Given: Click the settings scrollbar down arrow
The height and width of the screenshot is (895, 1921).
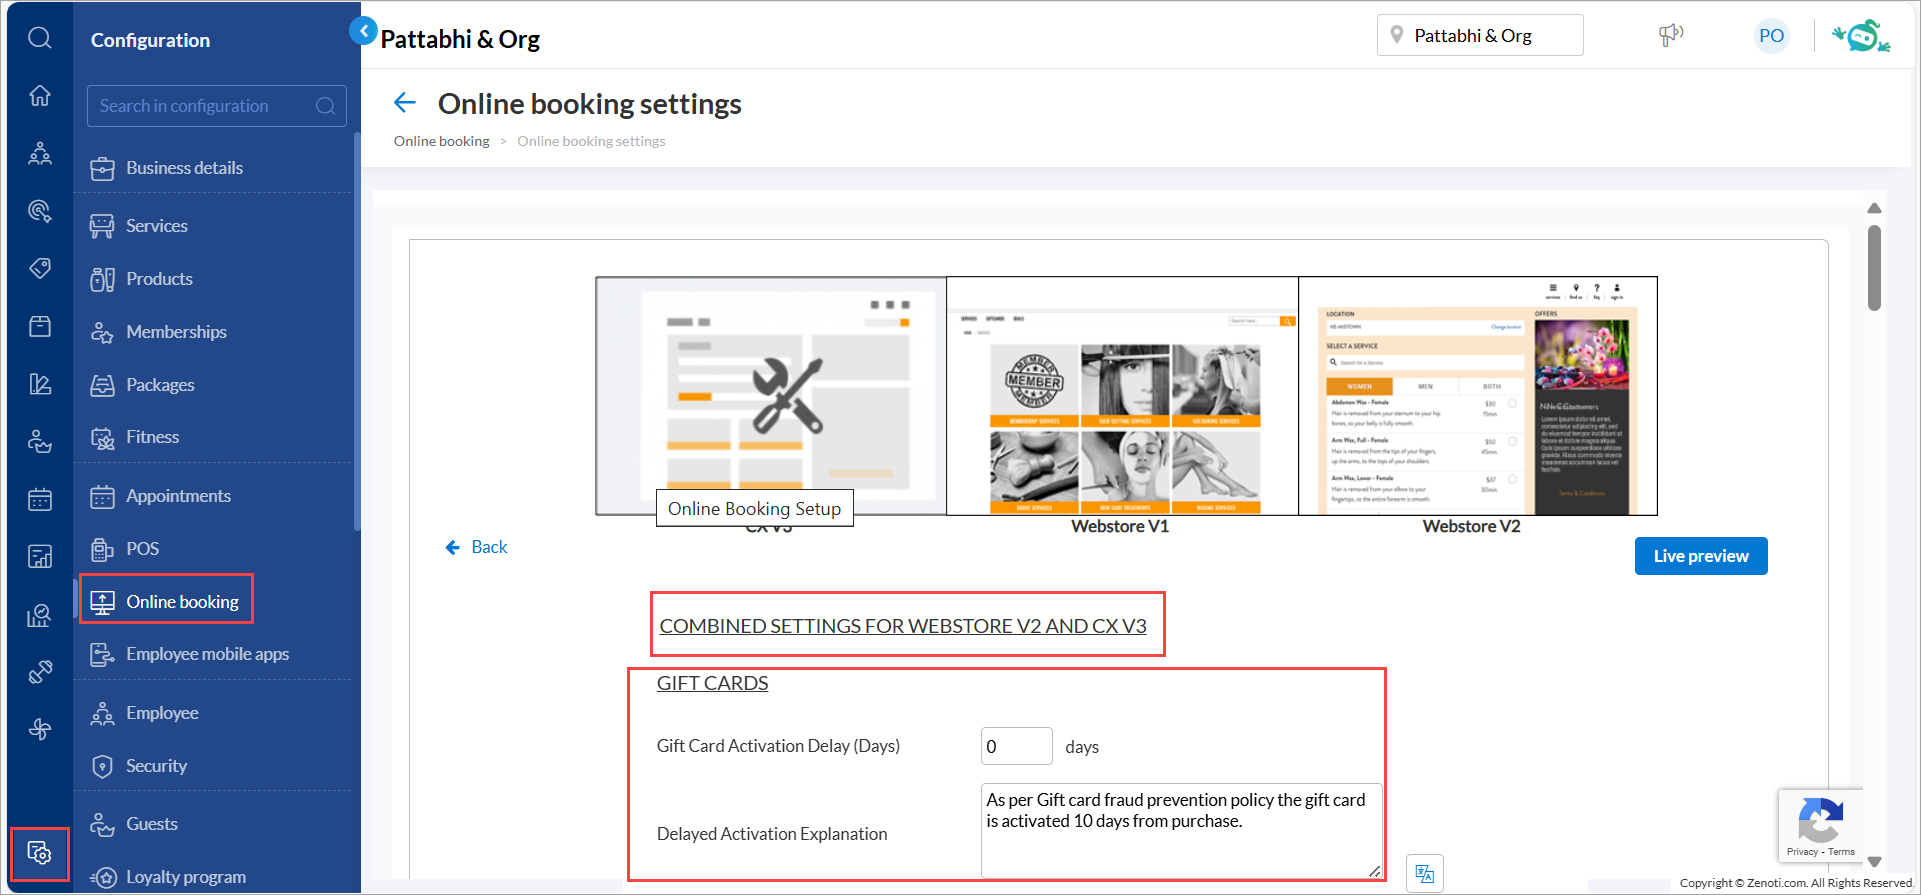Looking at the screenshot, I should click(1874, 861).
